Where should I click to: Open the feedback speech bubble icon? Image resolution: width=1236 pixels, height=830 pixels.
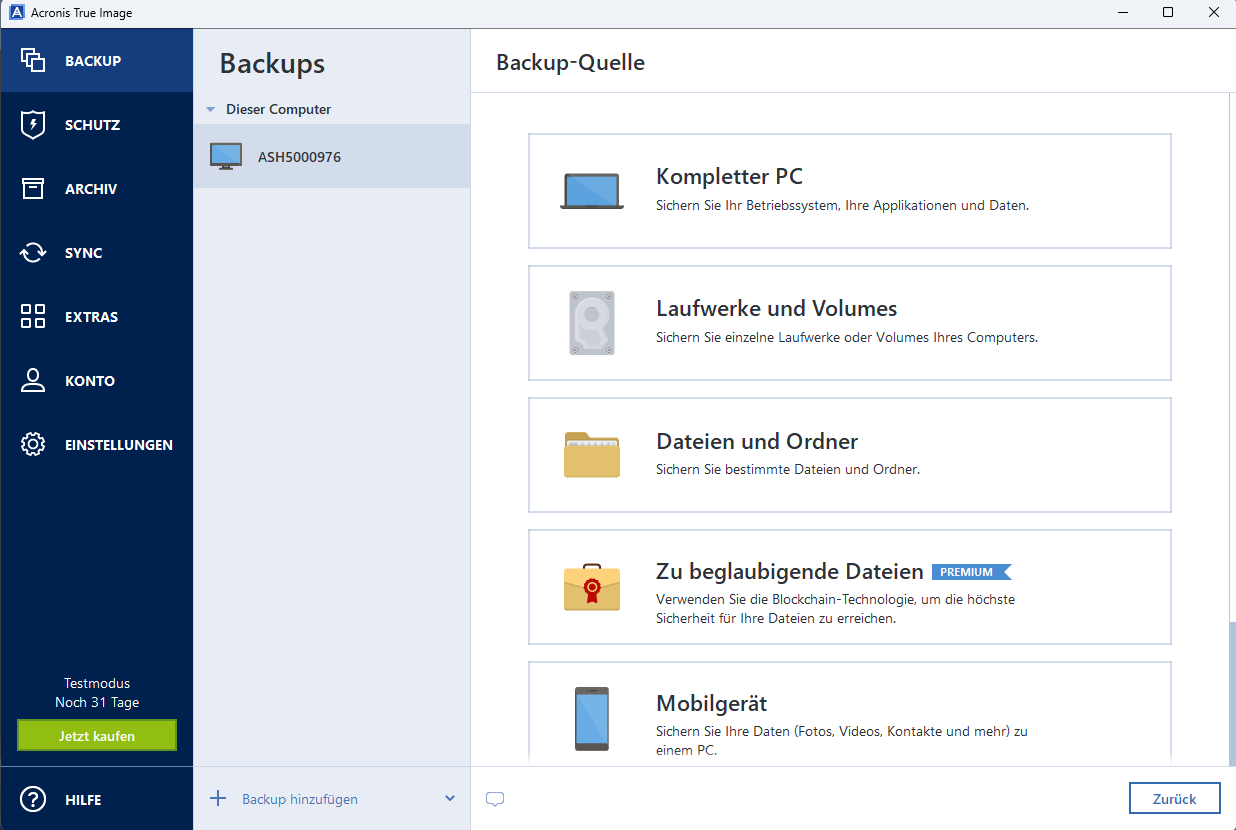click(494, 798)
